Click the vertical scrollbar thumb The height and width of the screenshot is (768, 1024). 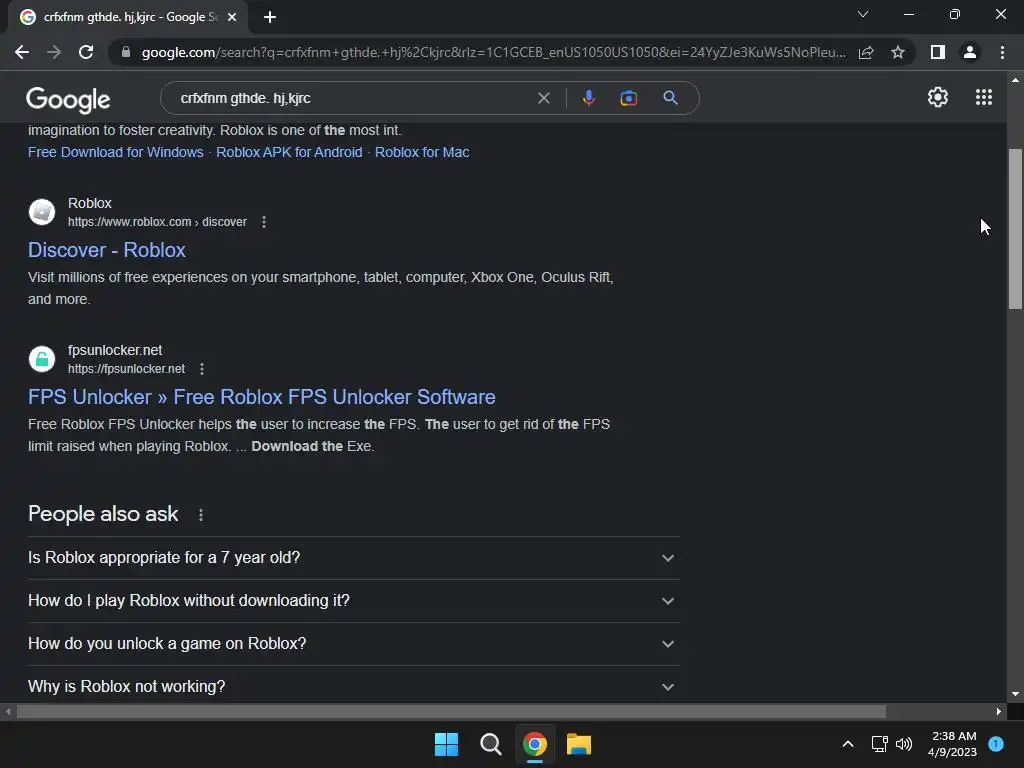1015,229
